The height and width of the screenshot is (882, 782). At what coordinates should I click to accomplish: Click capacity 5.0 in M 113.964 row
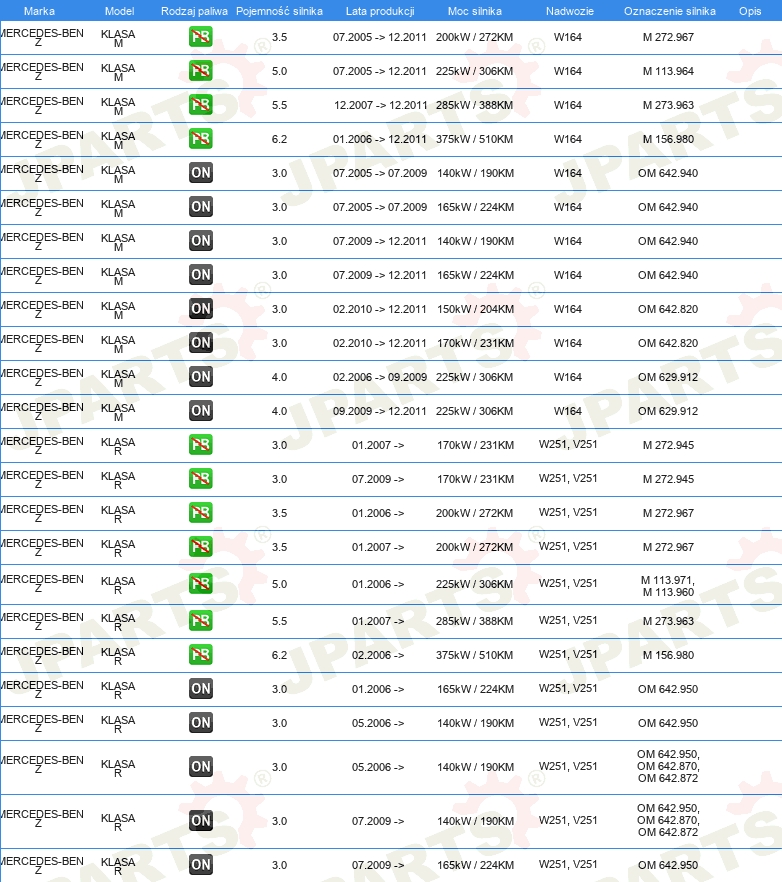point(279,71)
